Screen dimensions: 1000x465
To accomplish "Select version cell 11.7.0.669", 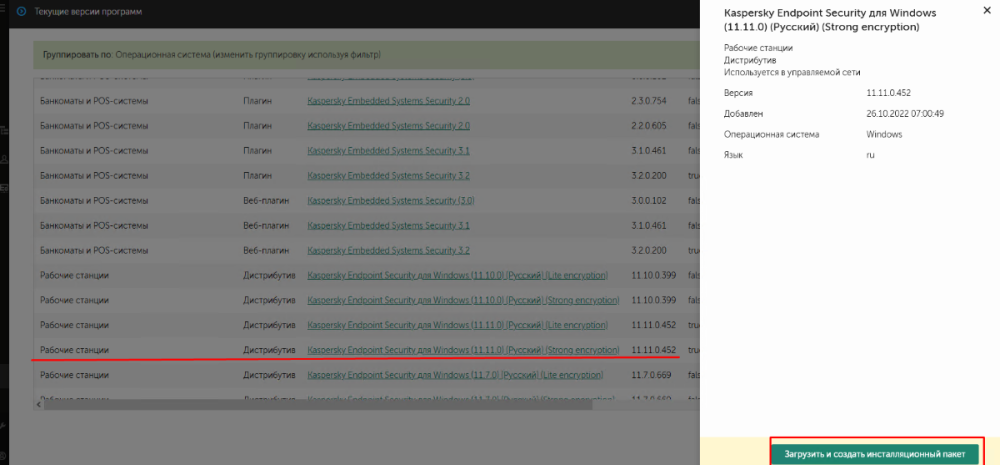I will point(651,374).
